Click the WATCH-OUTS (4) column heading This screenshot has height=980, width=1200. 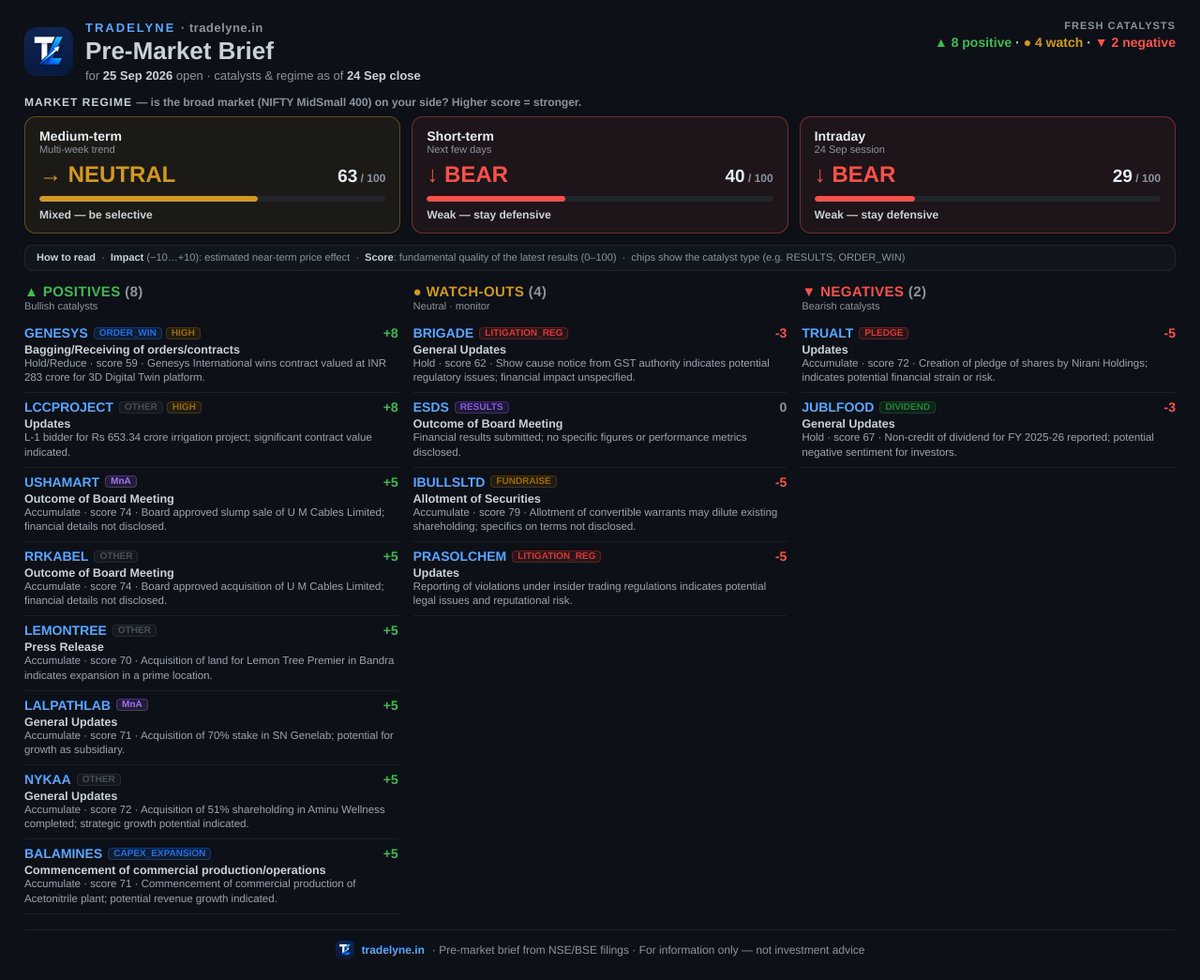480,292
